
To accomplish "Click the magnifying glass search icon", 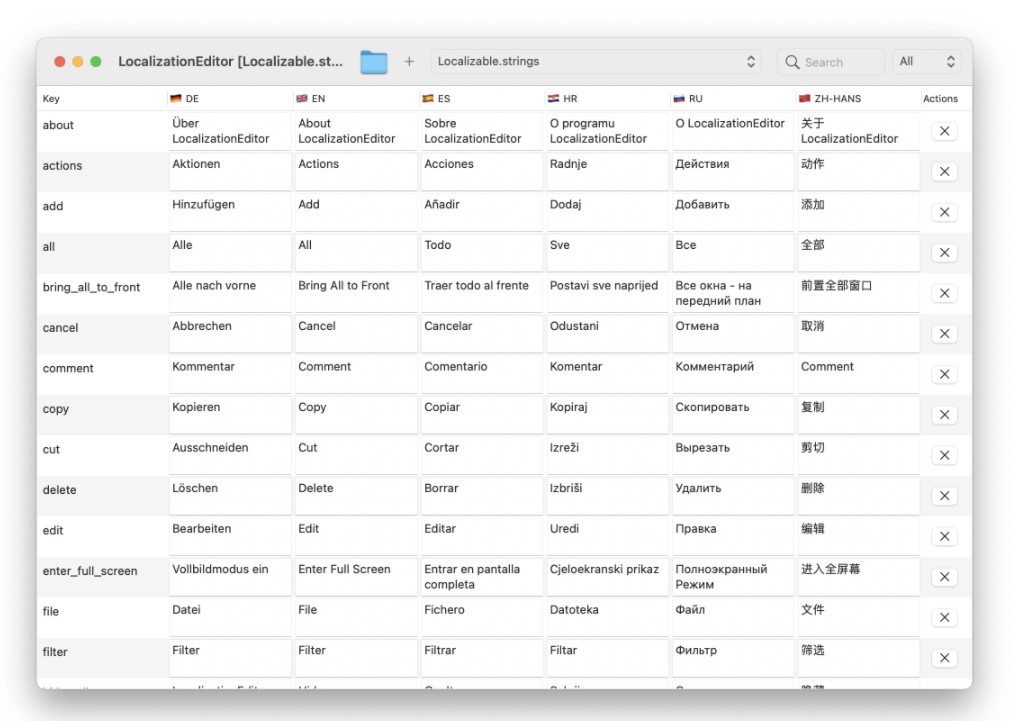I will pos(791,62).
